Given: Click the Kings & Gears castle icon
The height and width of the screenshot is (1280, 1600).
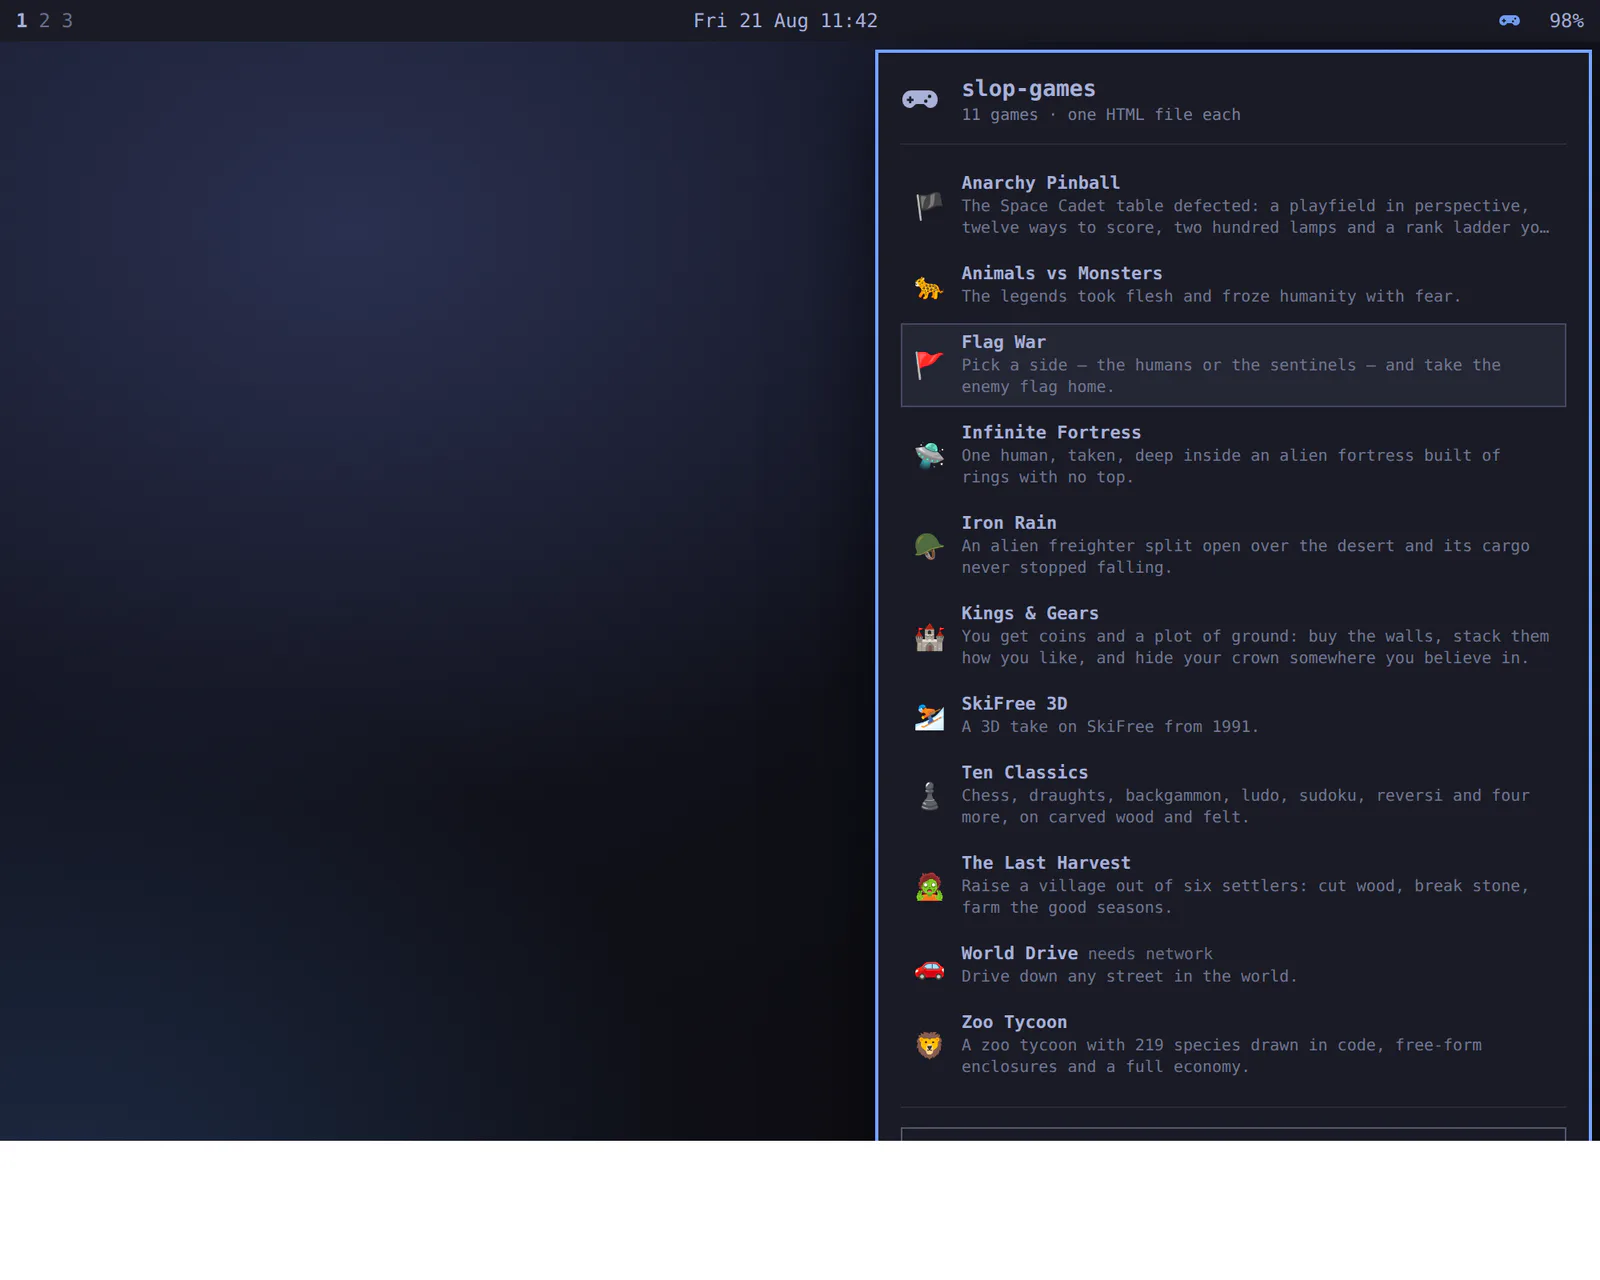Looking at the screenshot, I should click(x=929, y=636).
